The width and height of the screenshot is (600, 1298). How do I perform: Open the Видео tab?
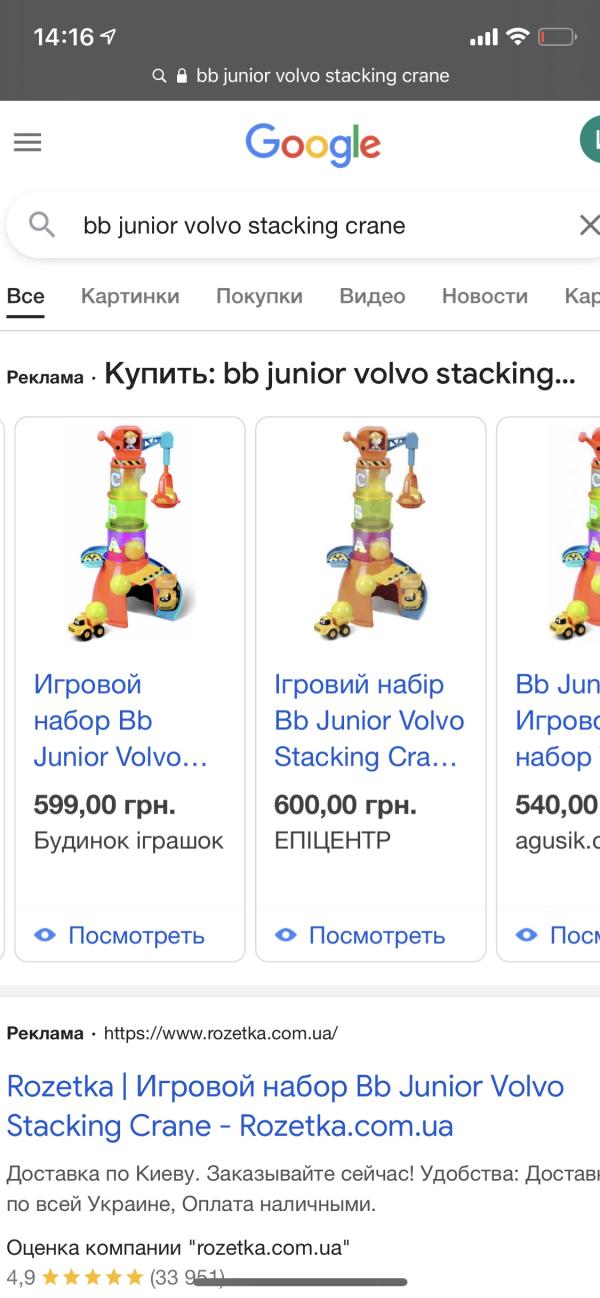[372, 296]
